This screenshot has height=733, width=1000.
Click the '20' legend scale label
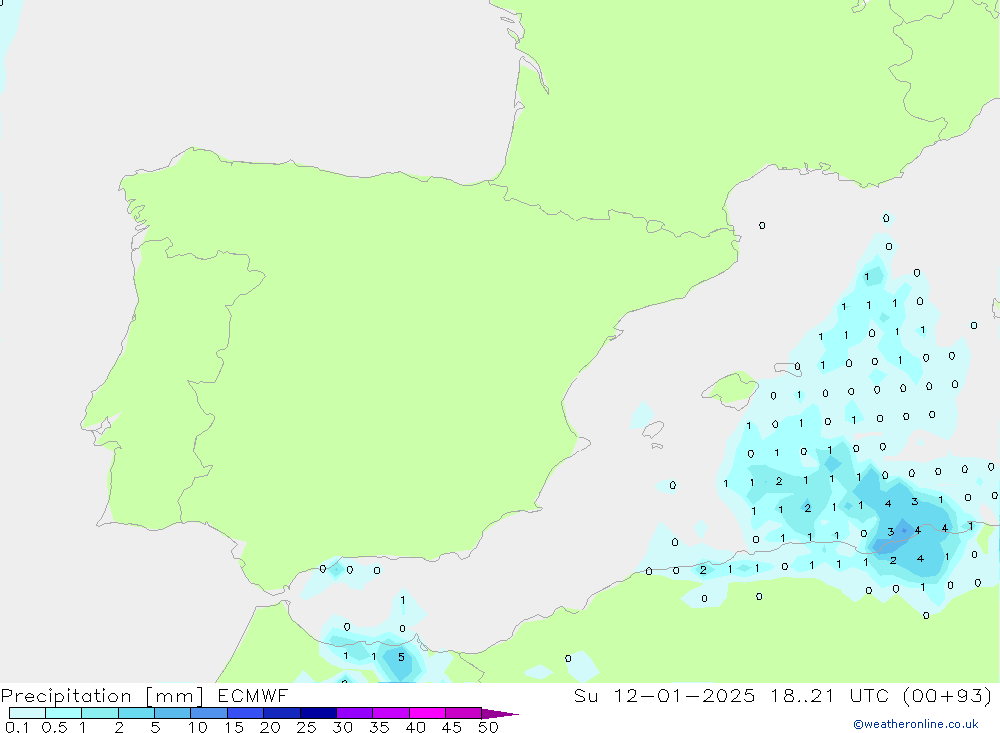(270, 727)
